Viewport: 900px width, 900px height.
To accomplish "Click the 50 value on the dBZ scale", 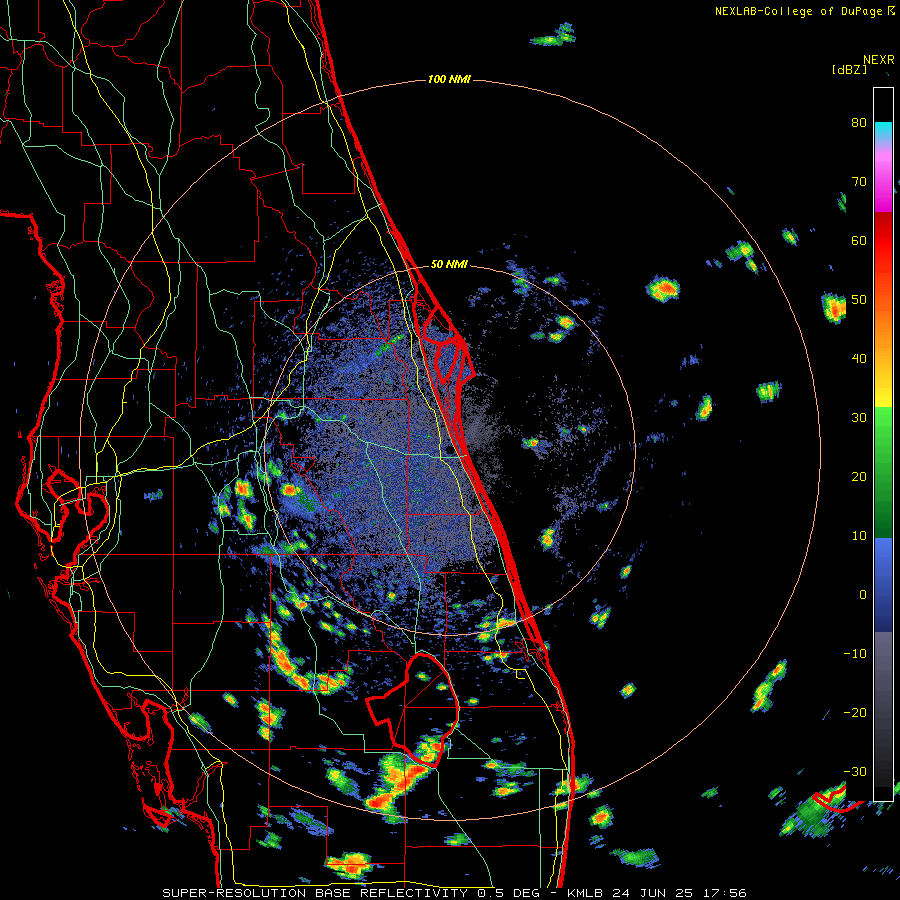I will (x=859, y=300).
